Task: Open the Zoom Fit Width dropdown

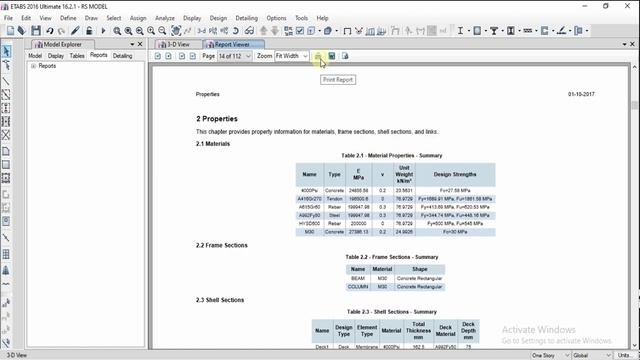Action: pos(305,56)
